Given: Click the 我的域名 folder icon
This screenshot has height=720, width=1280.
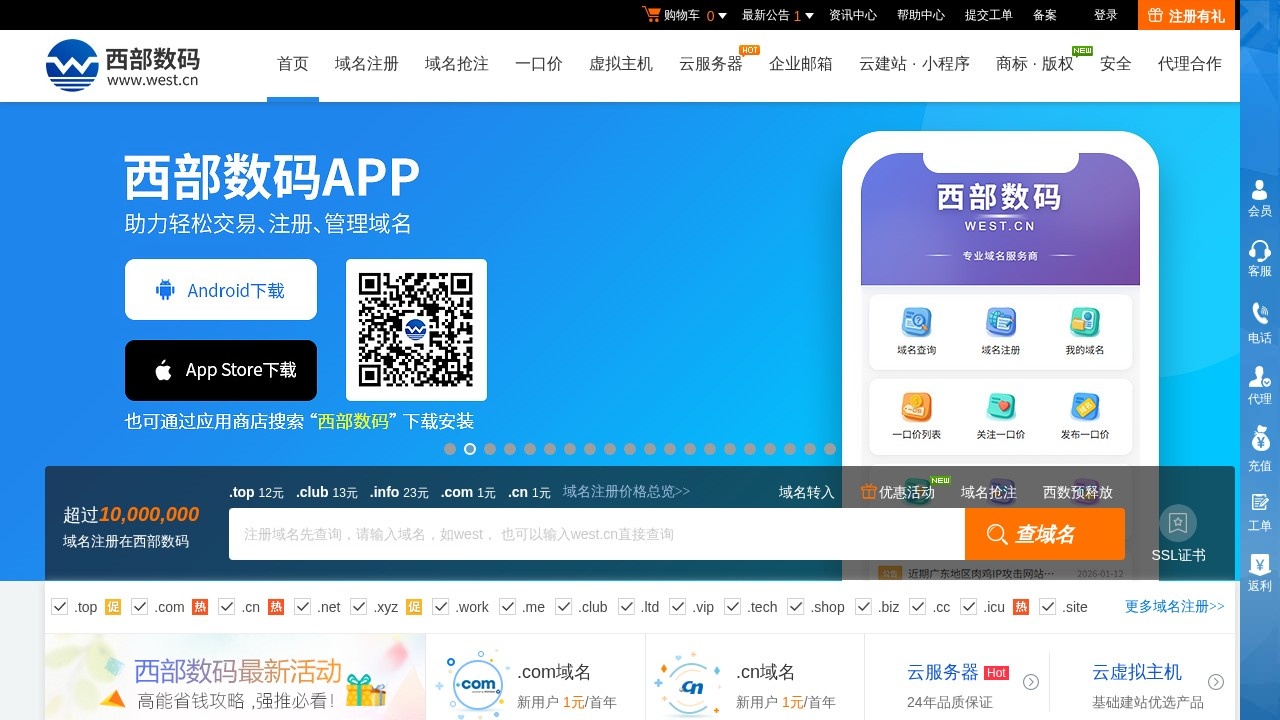Looking at the screenshot, I should click(x=1084, y=323).
